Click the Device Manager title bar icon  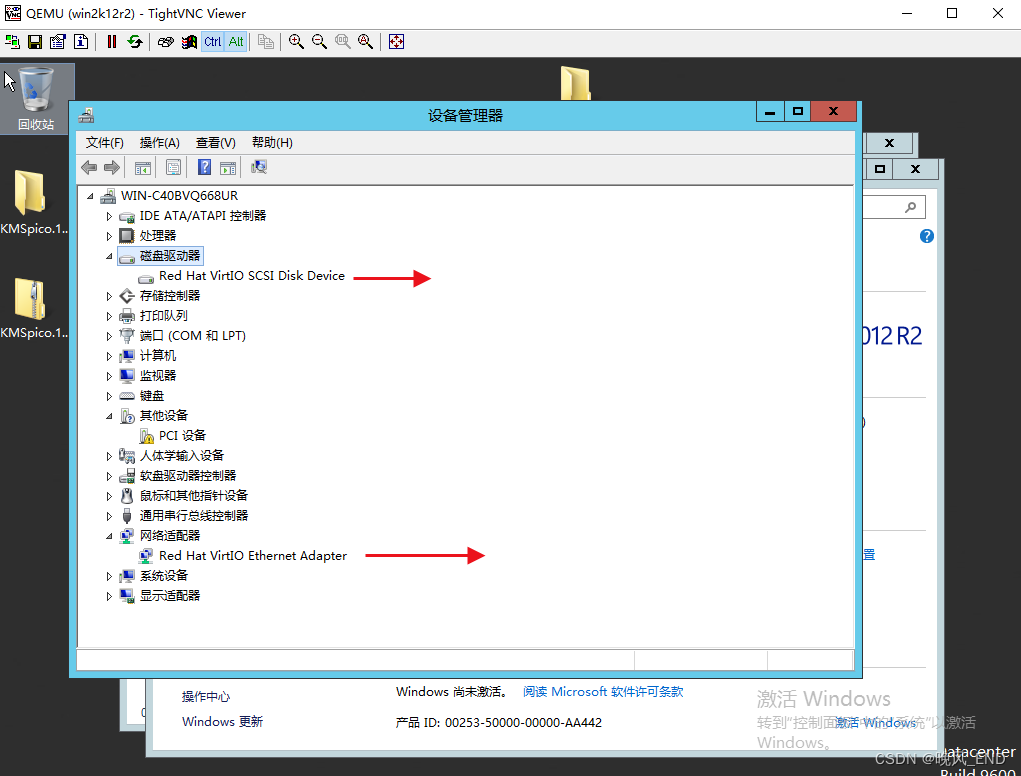point(87,116)
